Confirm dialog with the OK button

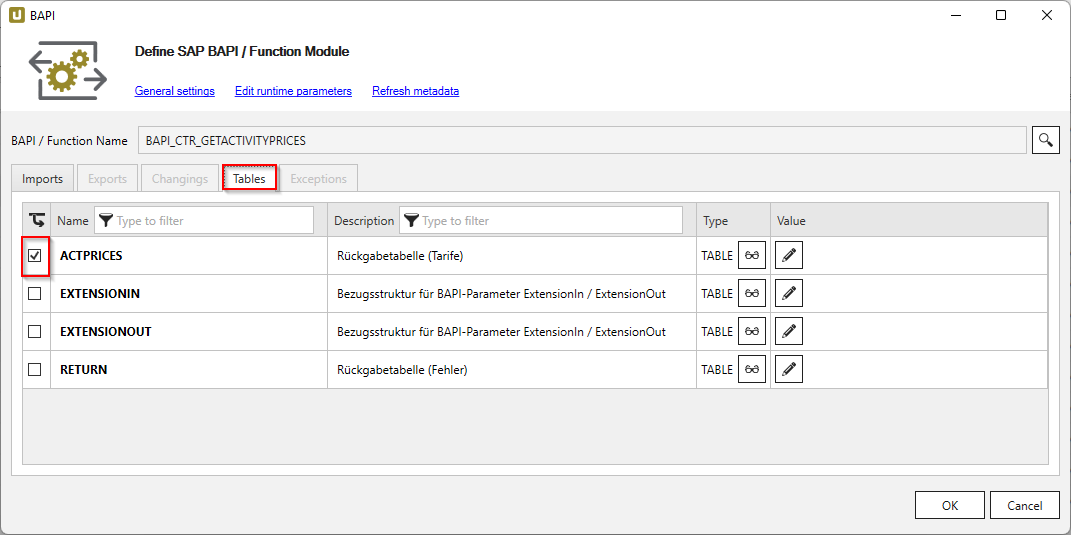click(x=949, y=505)
